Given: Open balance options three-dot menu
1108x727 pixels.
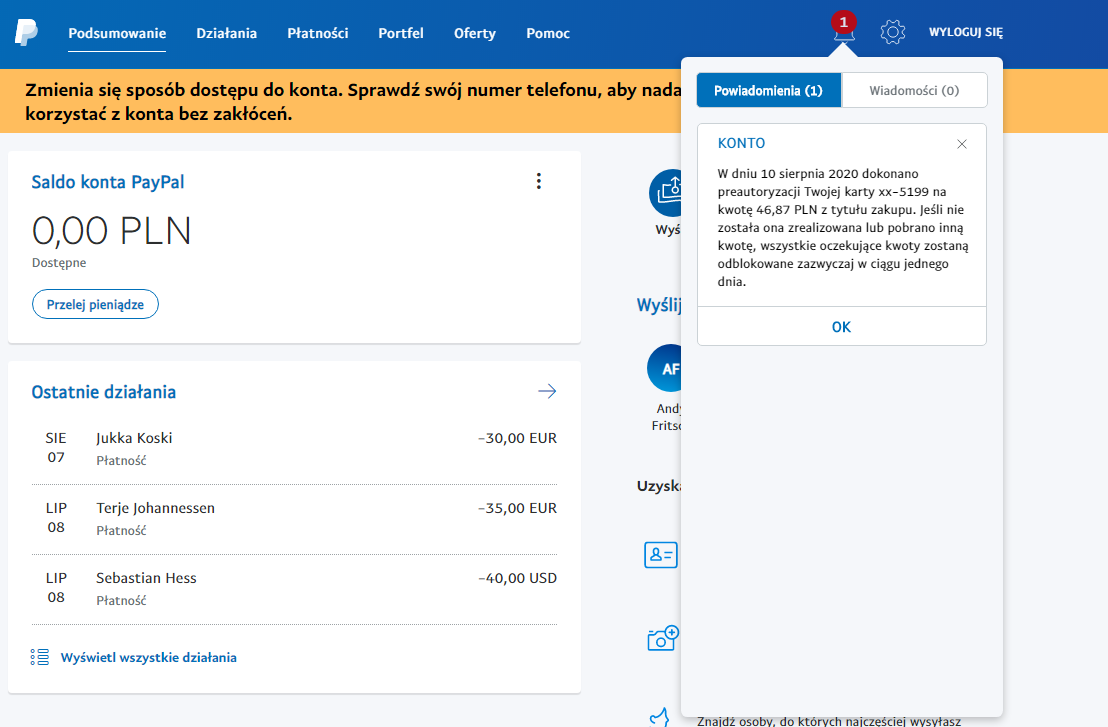Looking at the screenshot, I should click(538, 182).
